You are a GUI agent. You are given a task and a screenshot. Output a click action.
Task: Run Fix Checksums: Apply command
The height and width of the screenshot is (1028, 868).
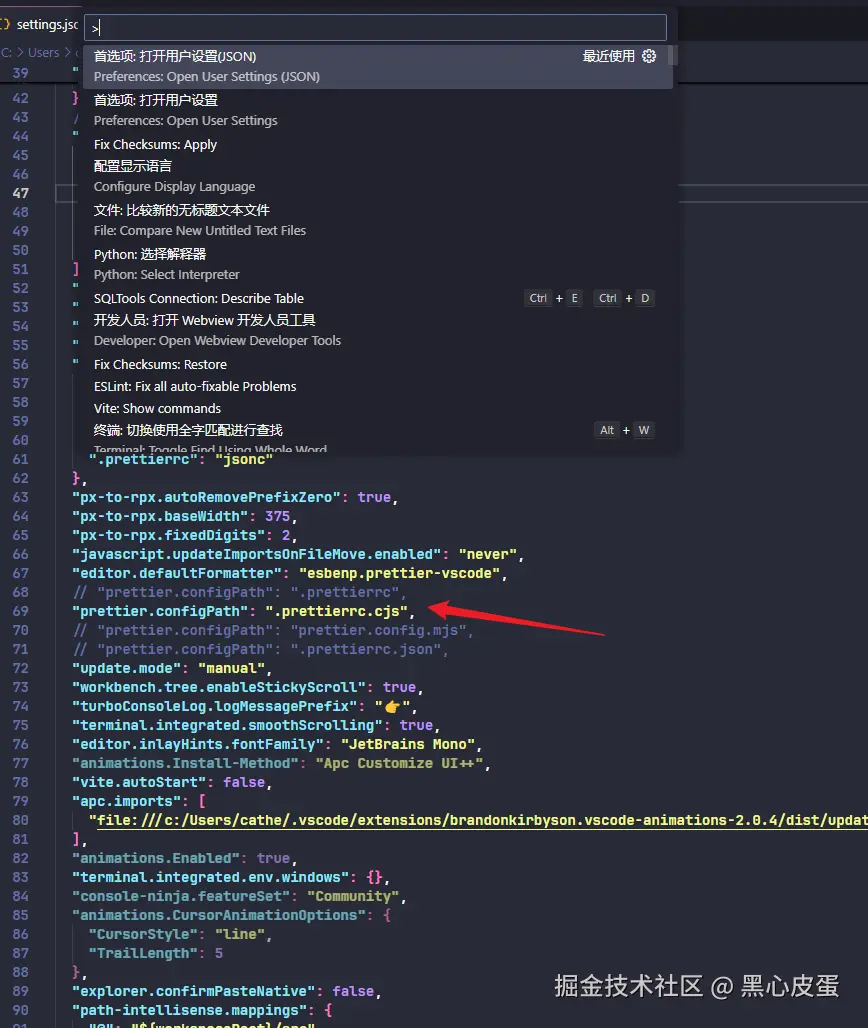(378, 144)
